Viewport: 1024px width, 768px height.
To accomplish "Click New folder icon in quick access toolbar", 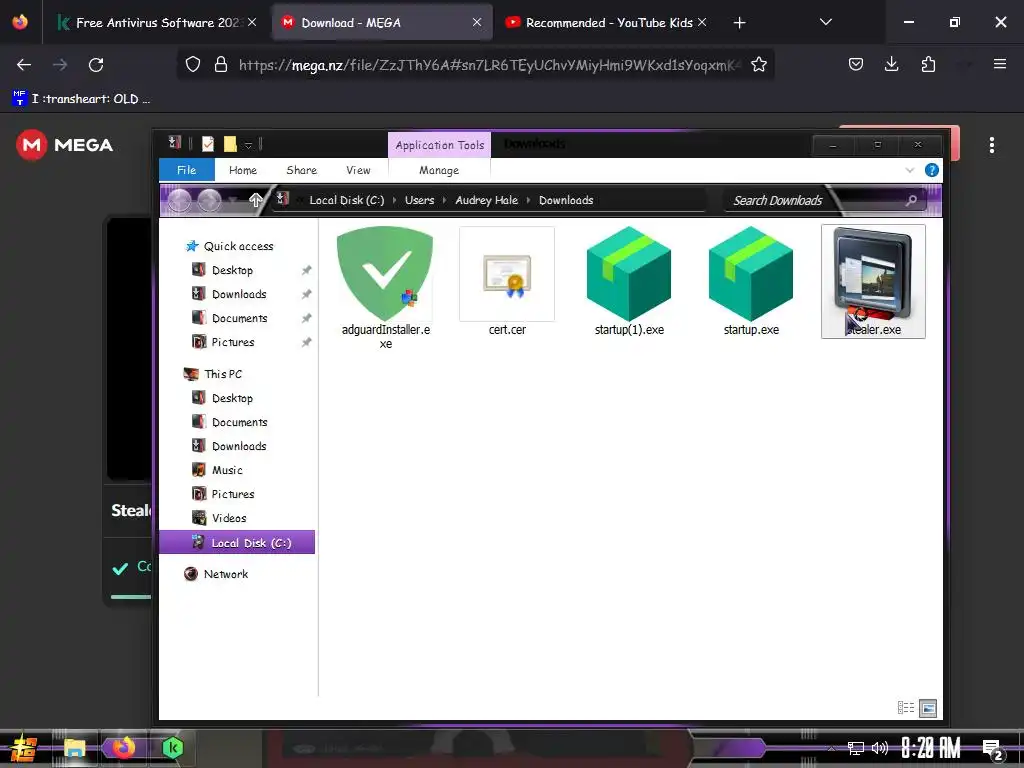I will [230, 144].
